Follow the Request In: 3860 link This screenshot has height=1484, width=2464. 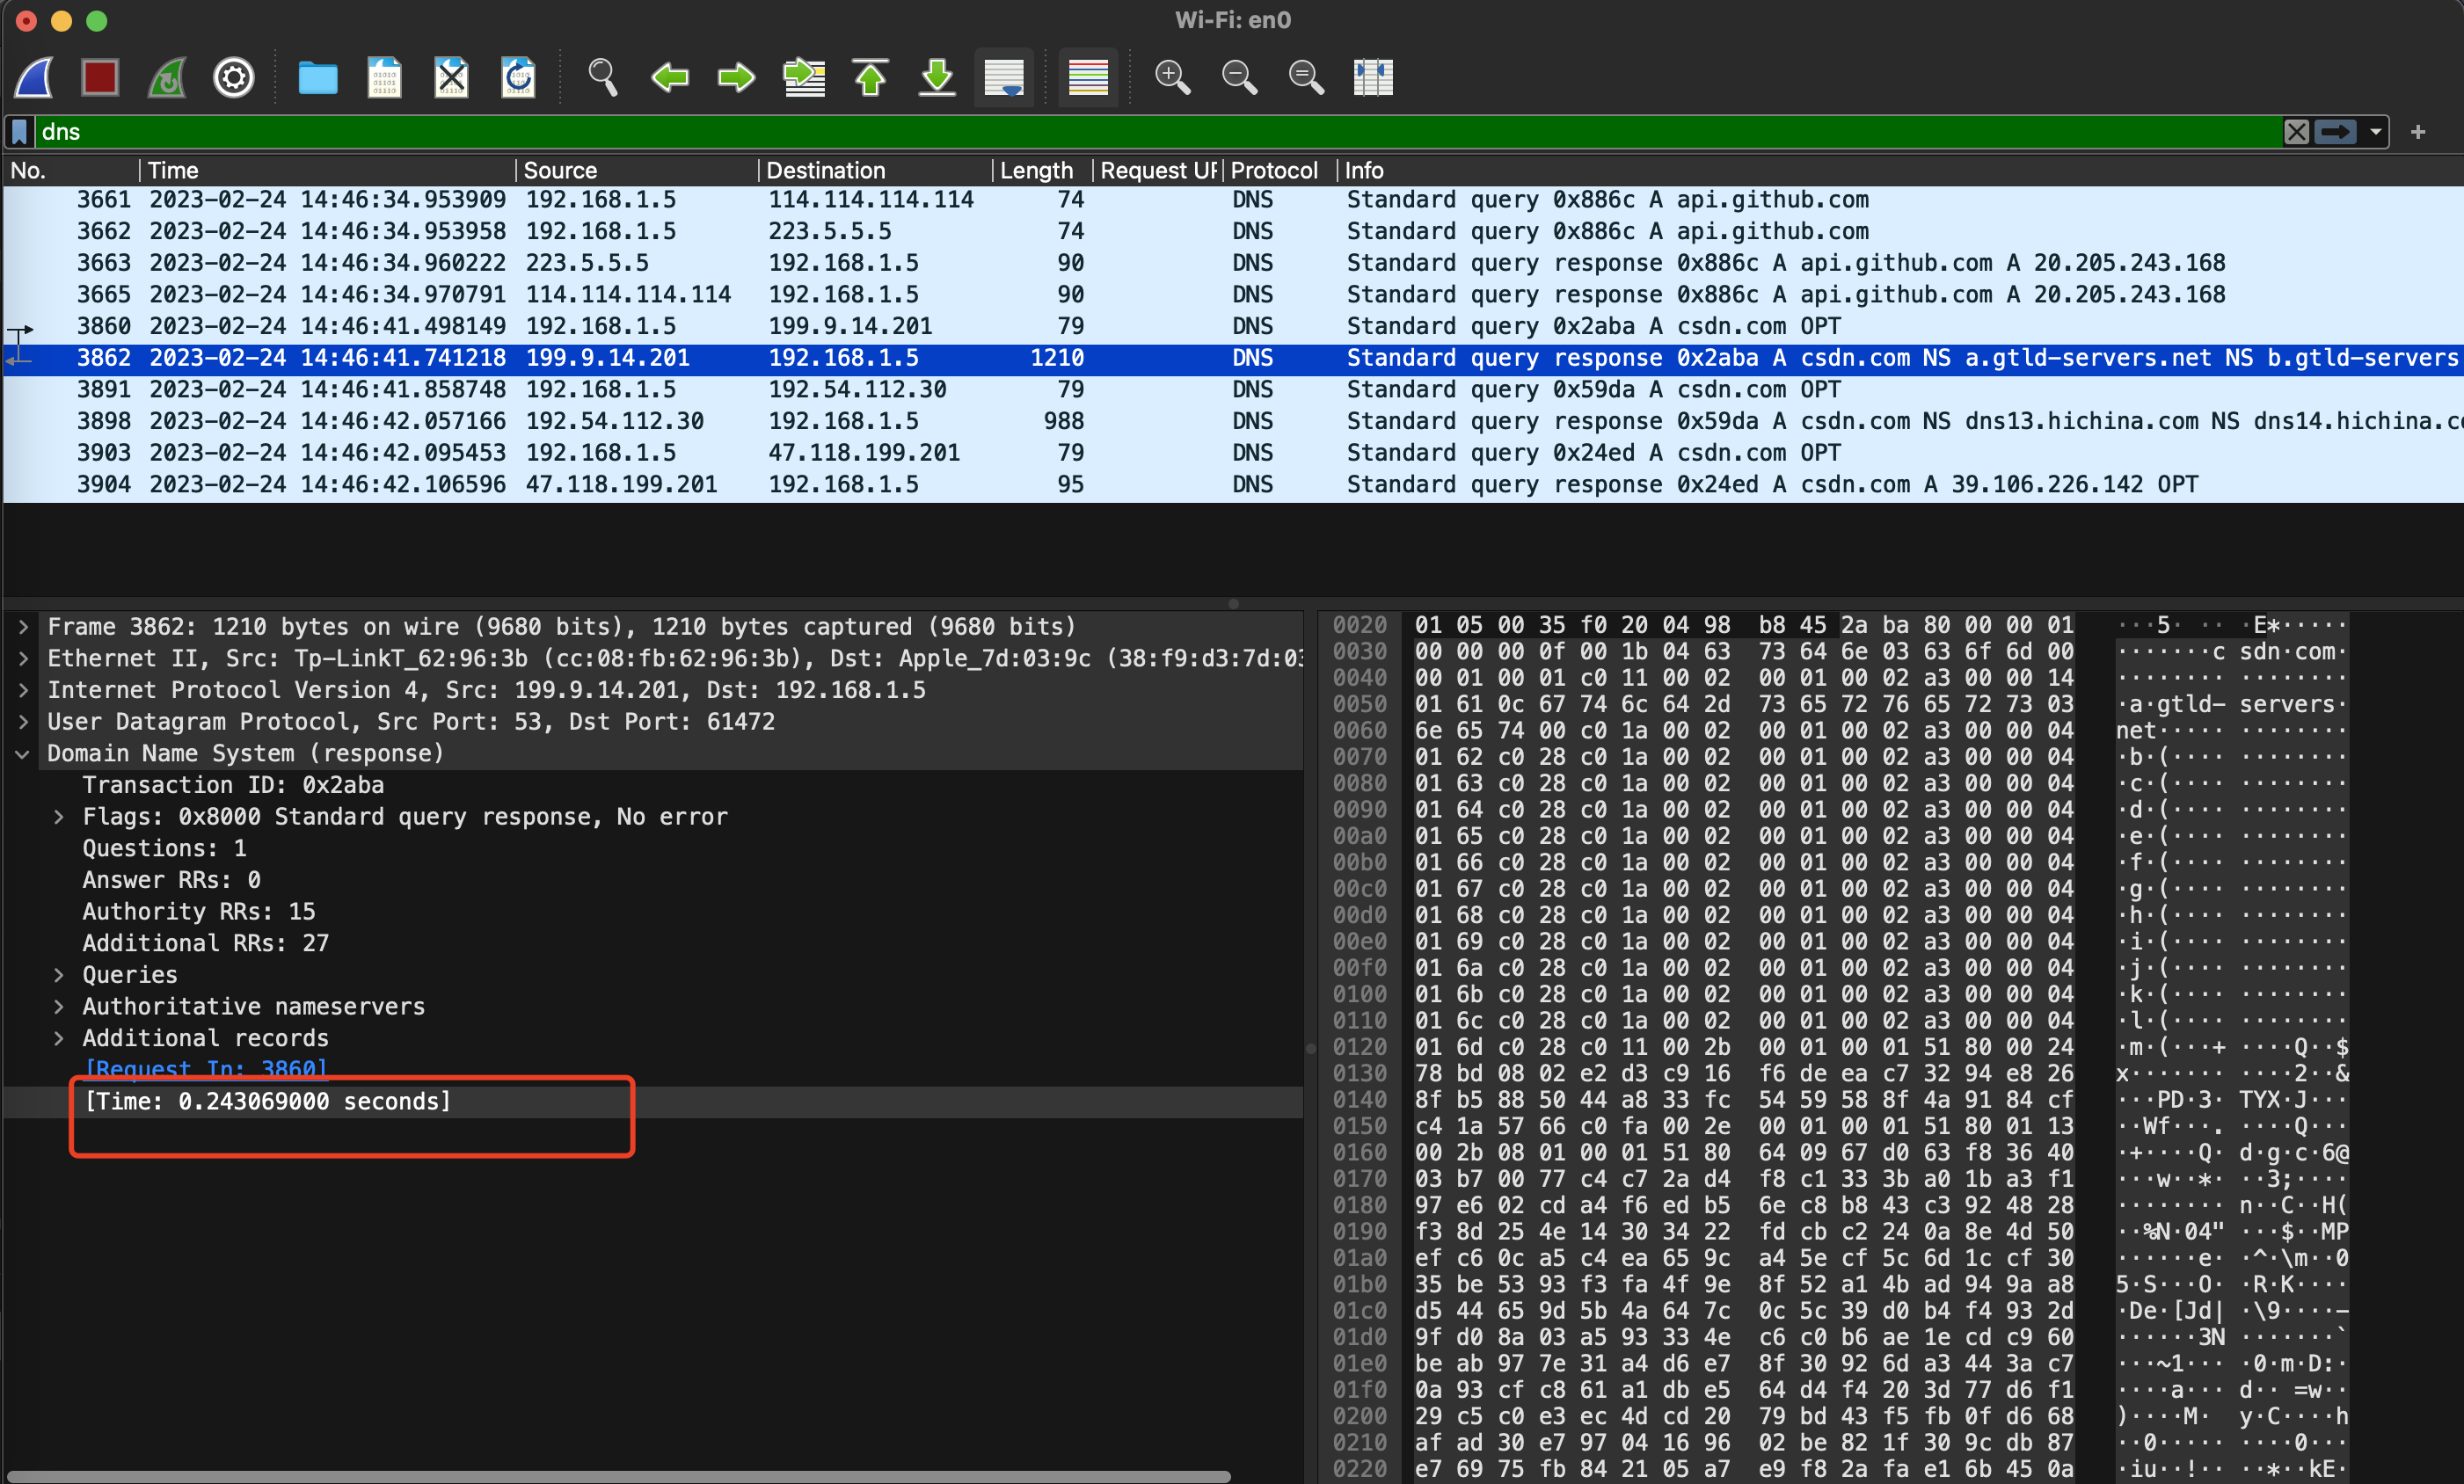coord(206,1069)
